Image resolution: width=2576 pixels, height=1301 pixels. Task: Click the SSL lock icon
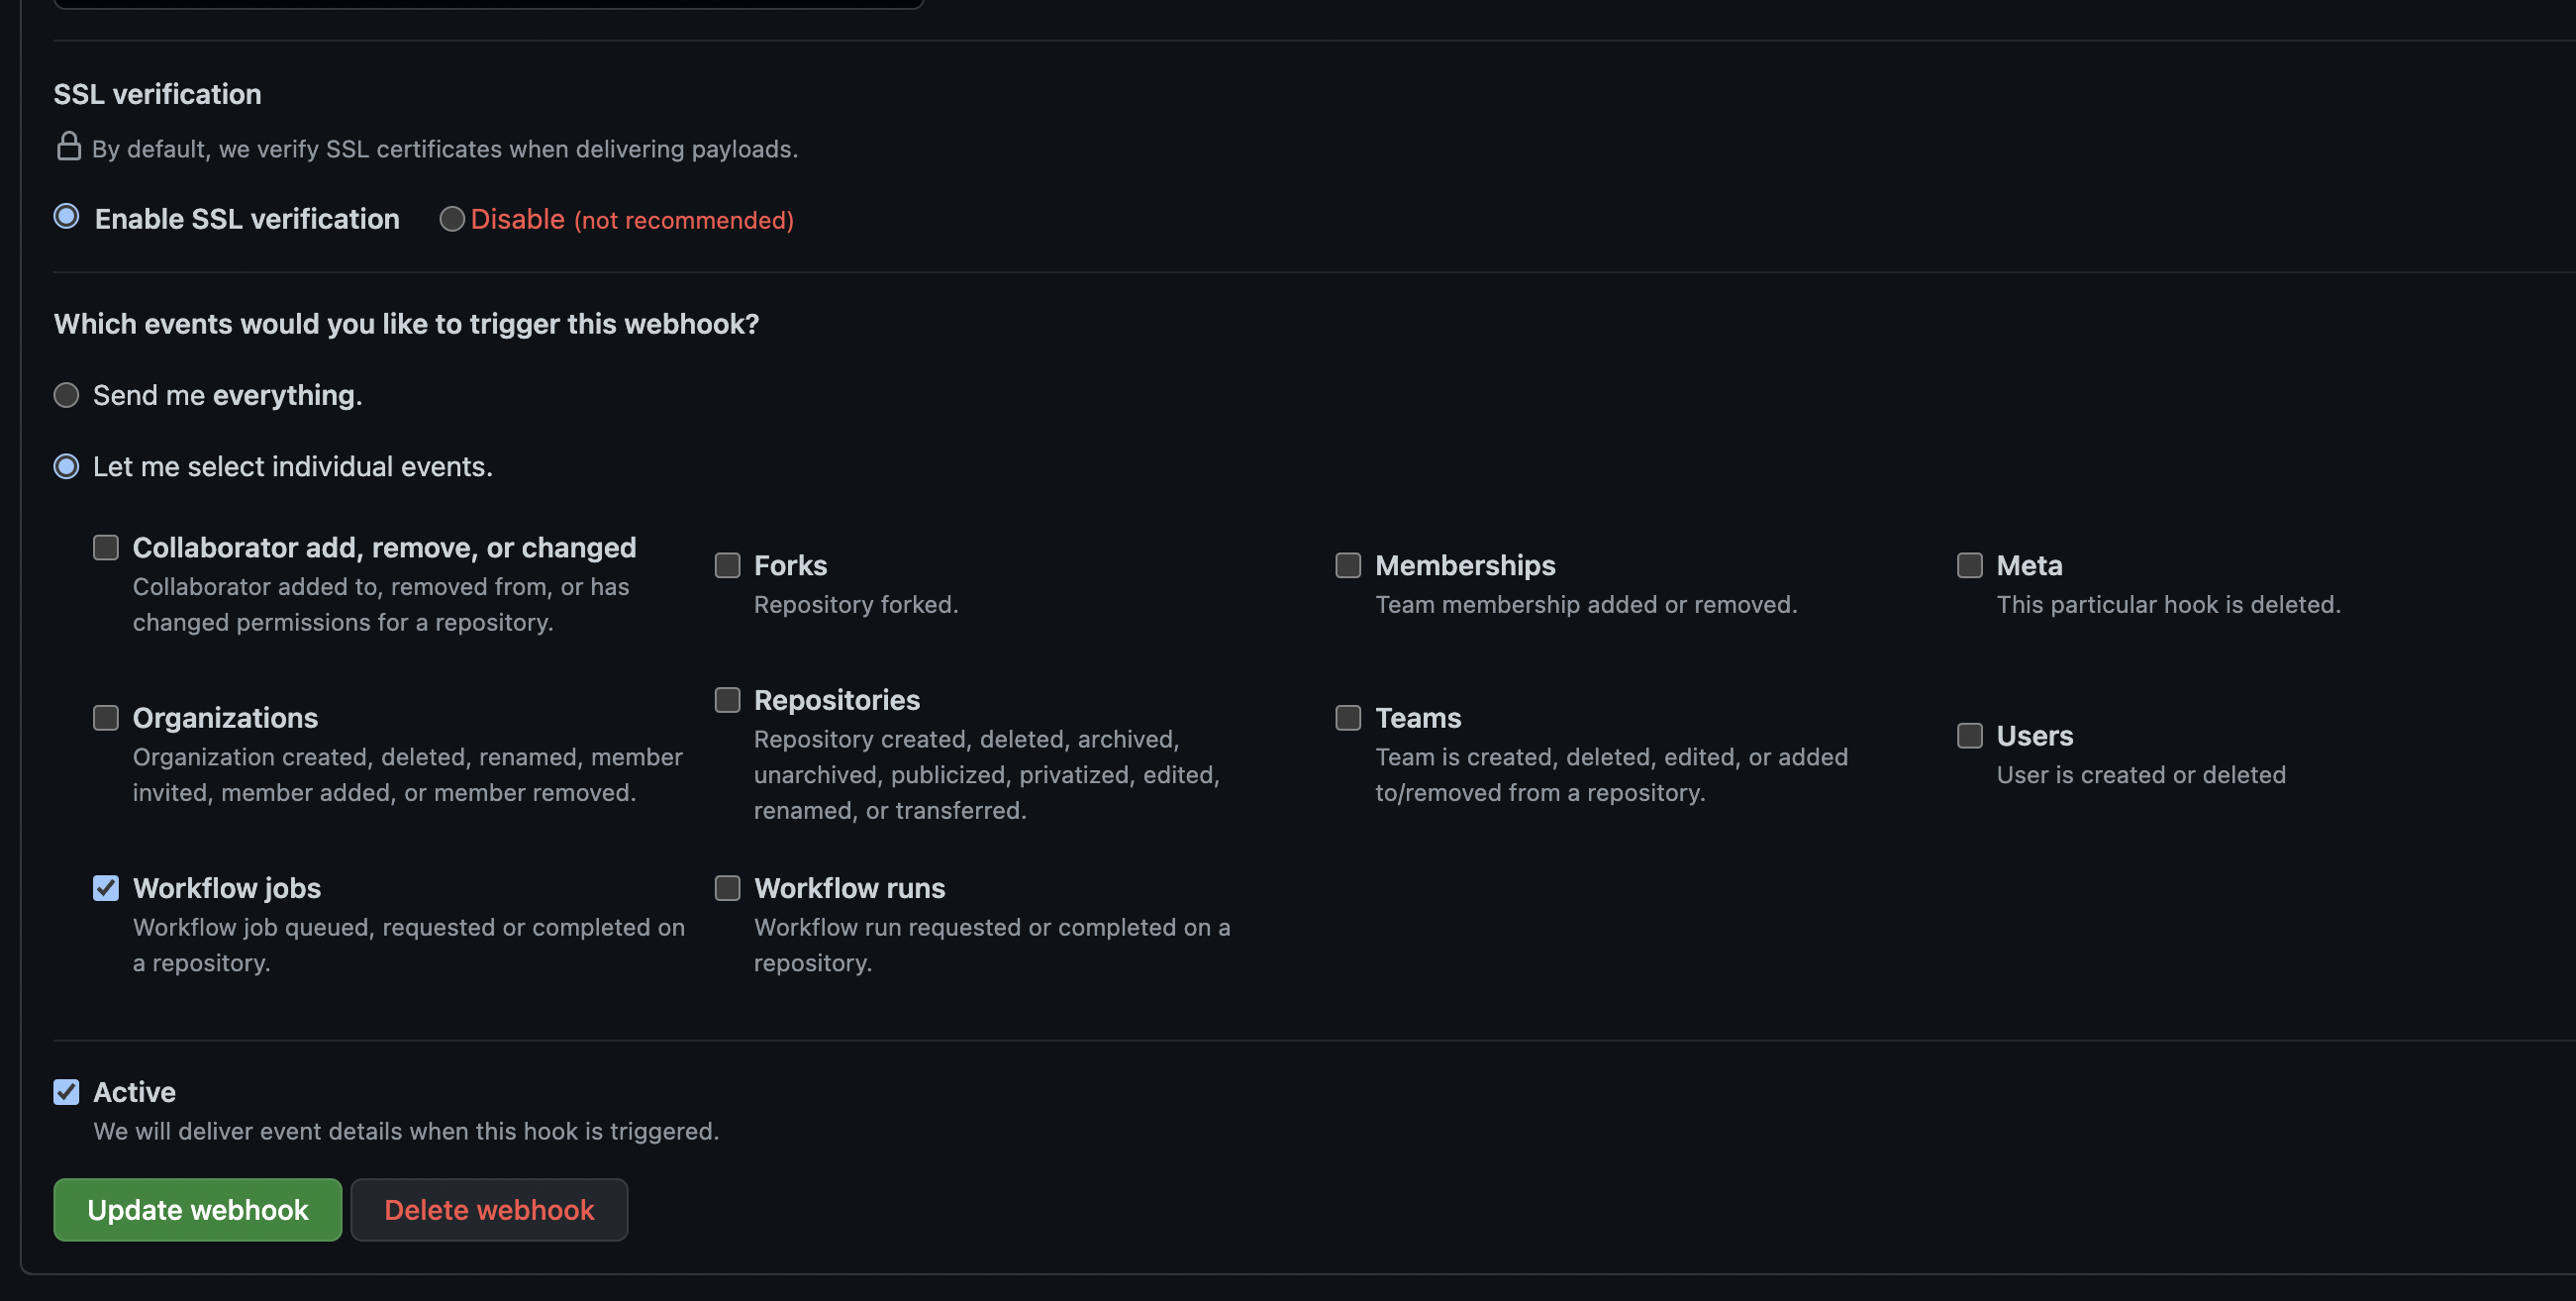click(x=67, y=146)
